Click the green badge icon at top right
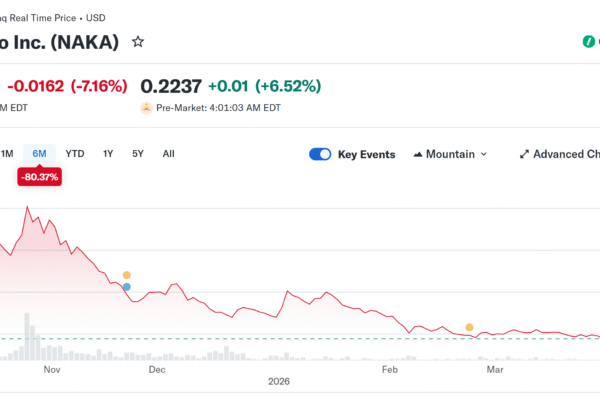This screenshot has width=600, height=400. 589,41
